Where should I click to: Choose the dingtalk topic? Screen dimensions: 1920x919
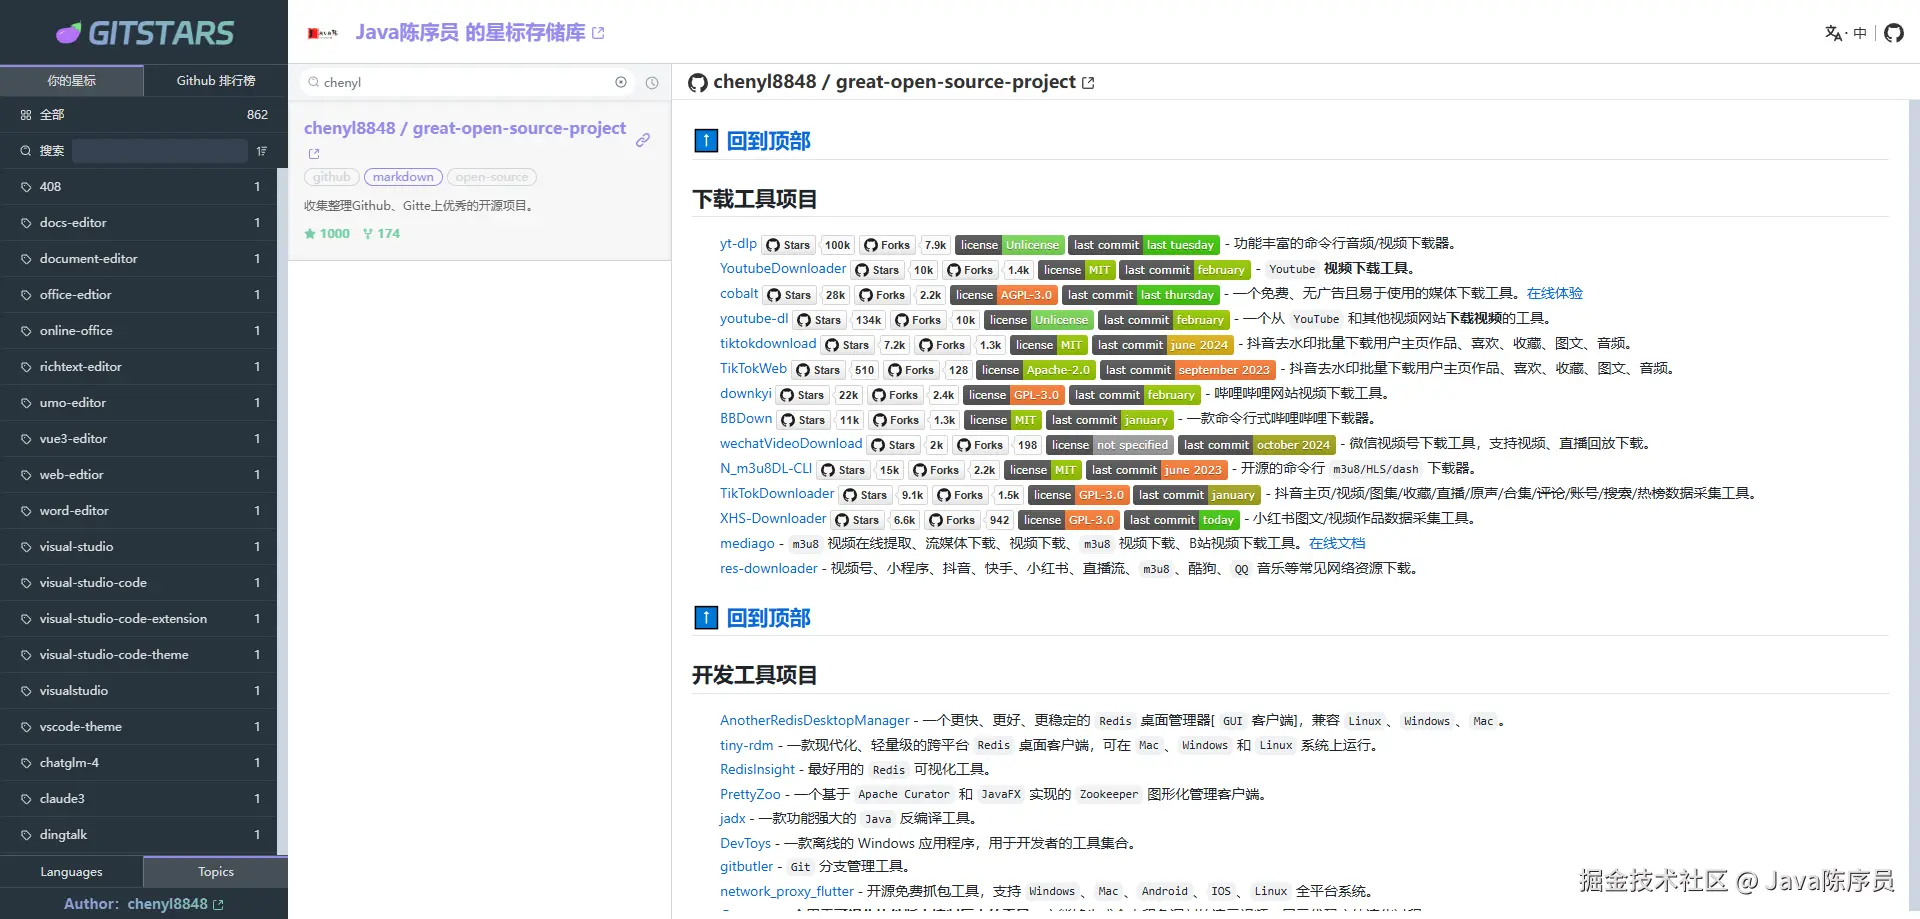[138, 835]
